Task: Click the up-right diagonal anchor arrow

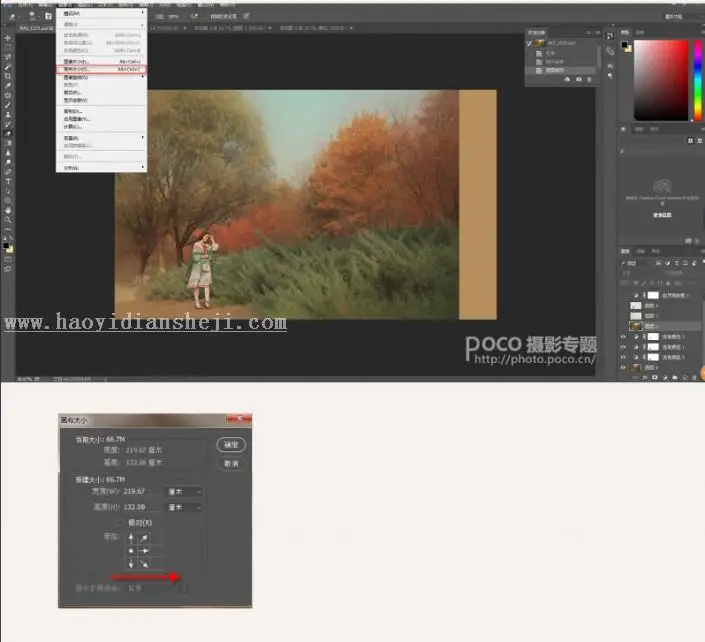Action: 144,537
